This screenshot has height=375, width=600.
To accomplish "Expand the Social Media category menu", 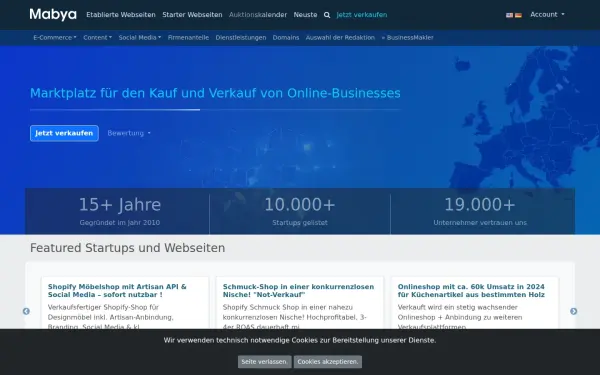I will pos(140,38).
